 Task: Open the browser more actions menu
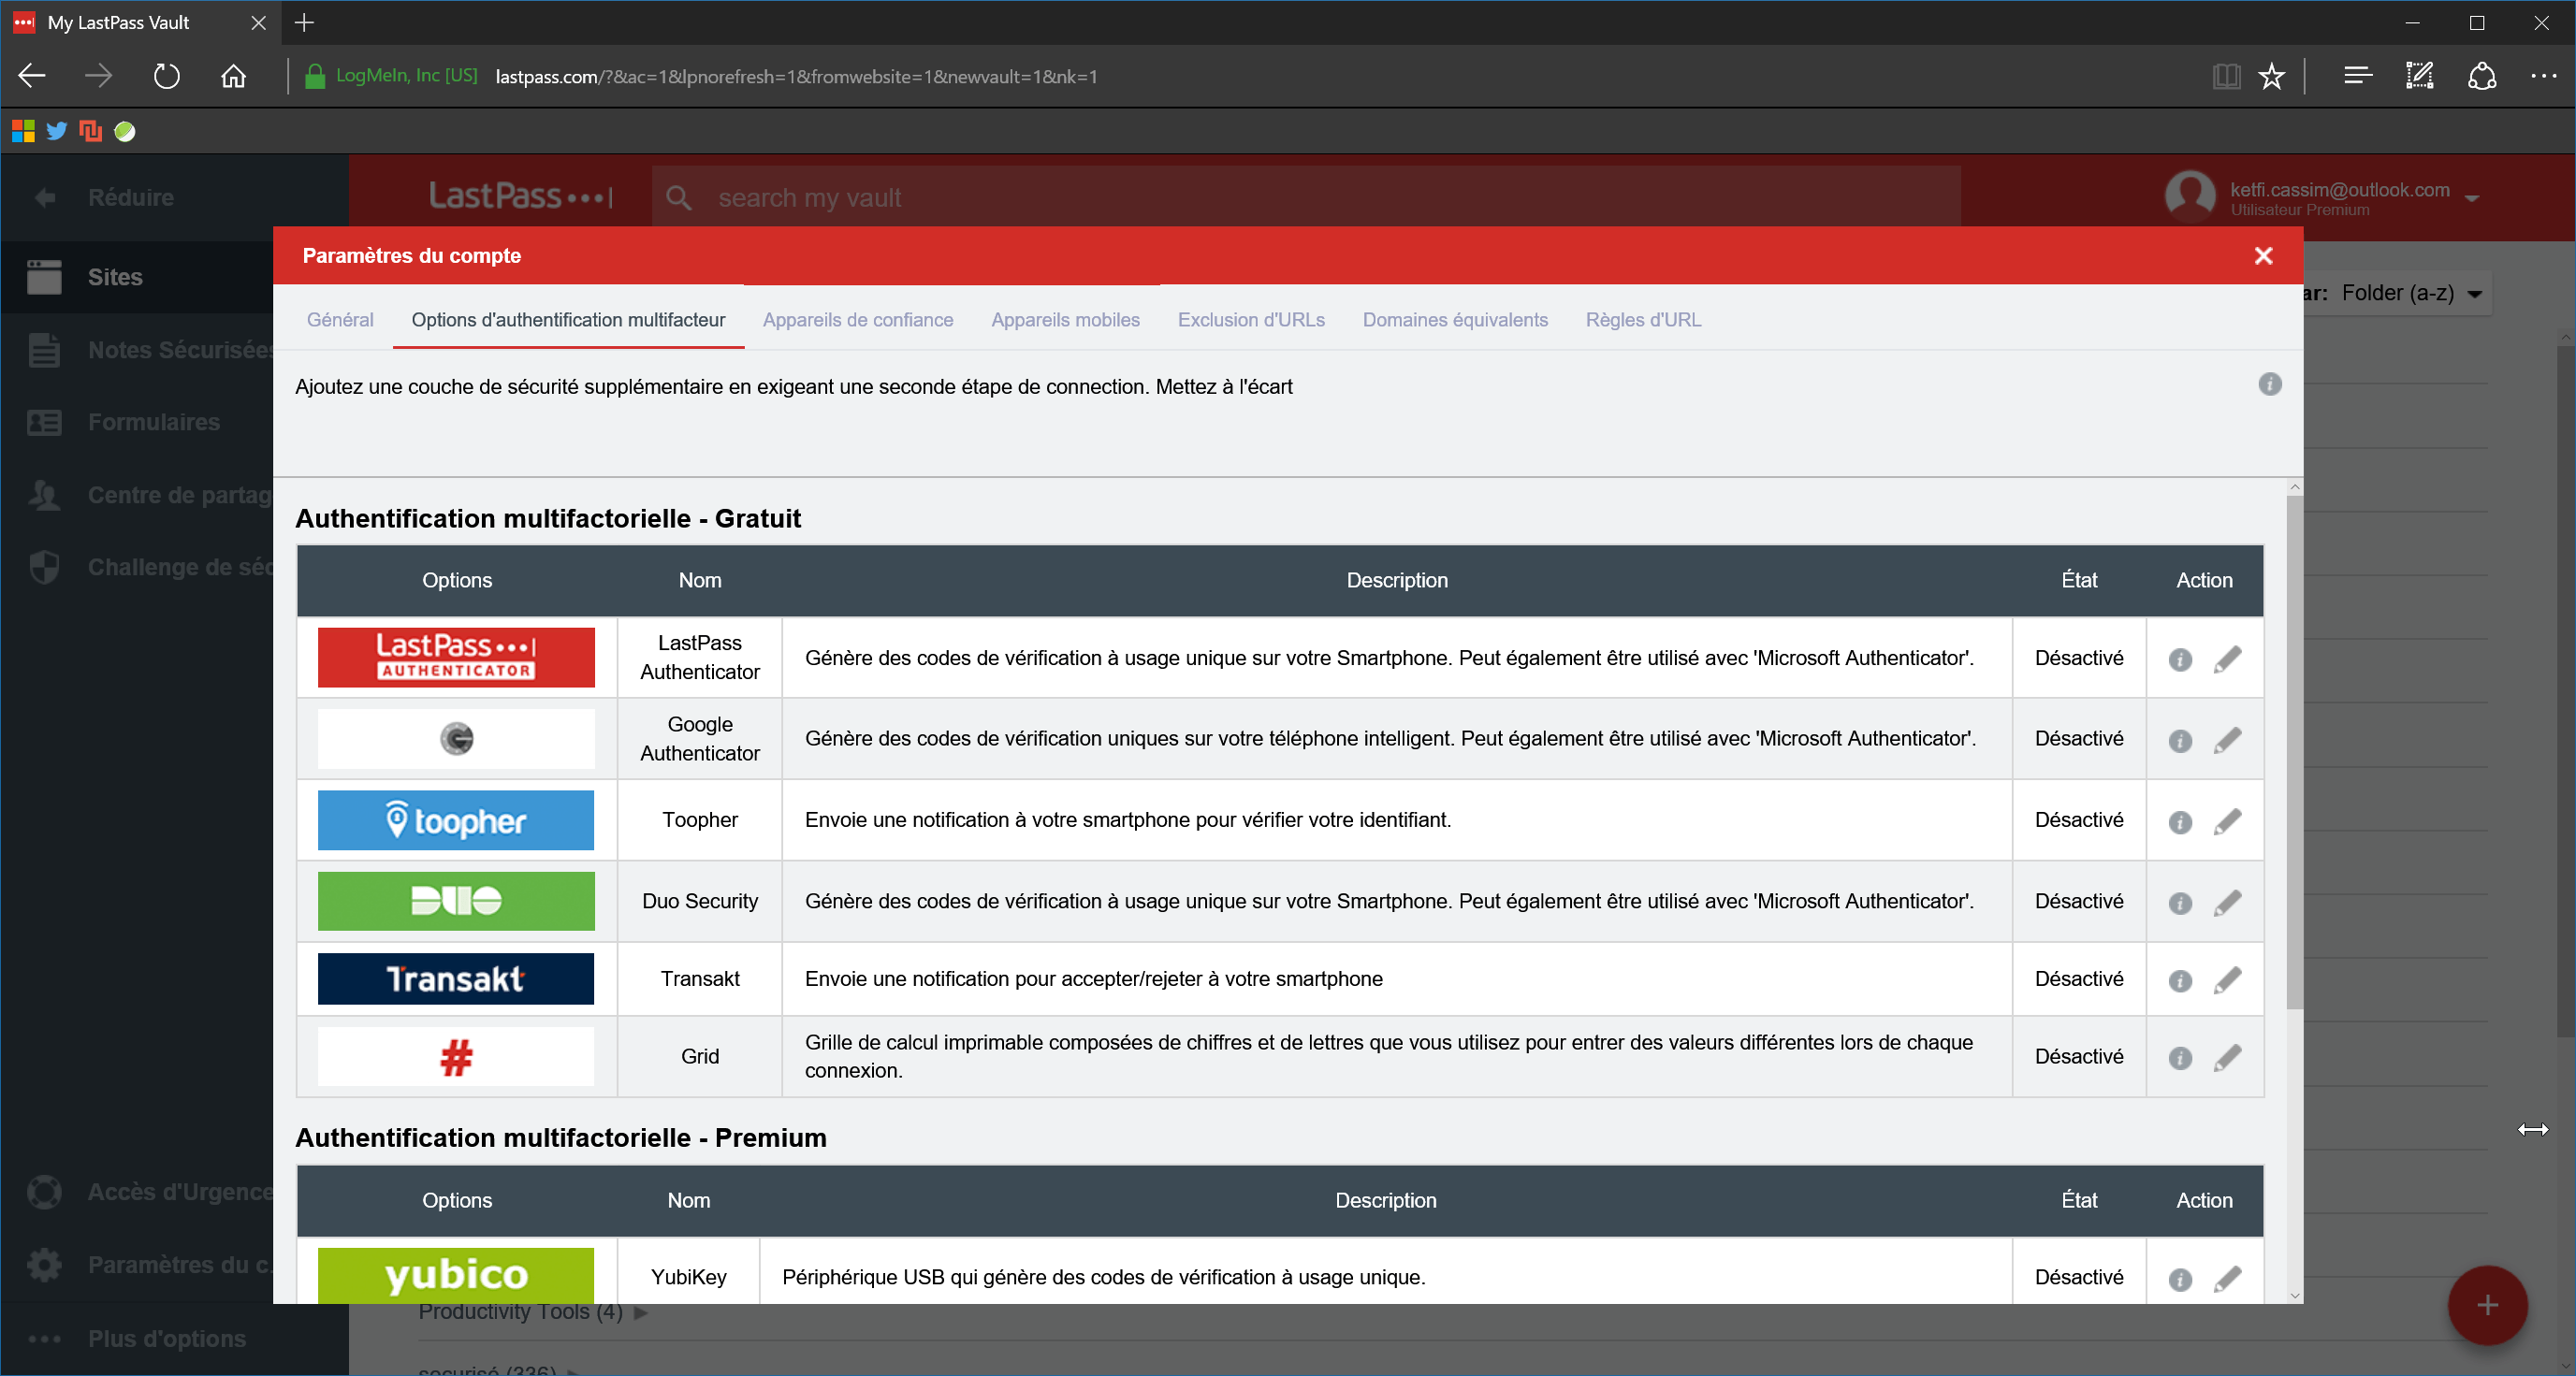[x=2544, y=76]
